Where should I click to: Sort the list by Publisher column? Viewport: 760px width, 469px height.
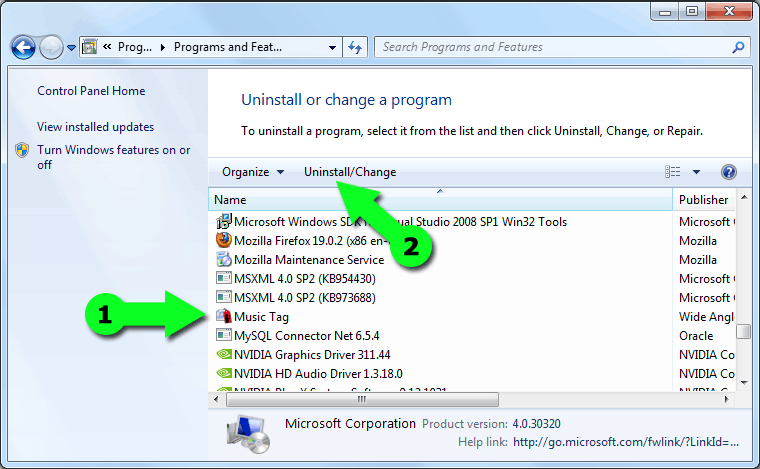pos(704,200)
